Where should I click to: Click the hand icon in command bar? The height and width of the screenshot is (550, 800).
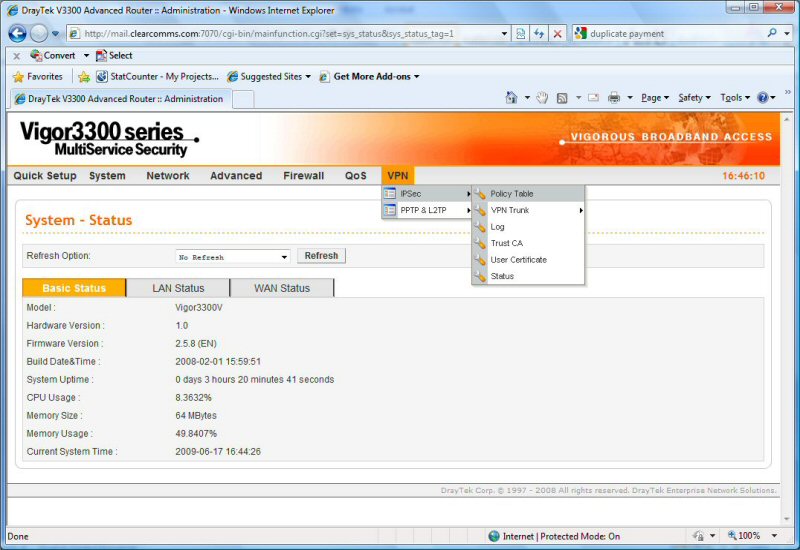pos(542,97)
